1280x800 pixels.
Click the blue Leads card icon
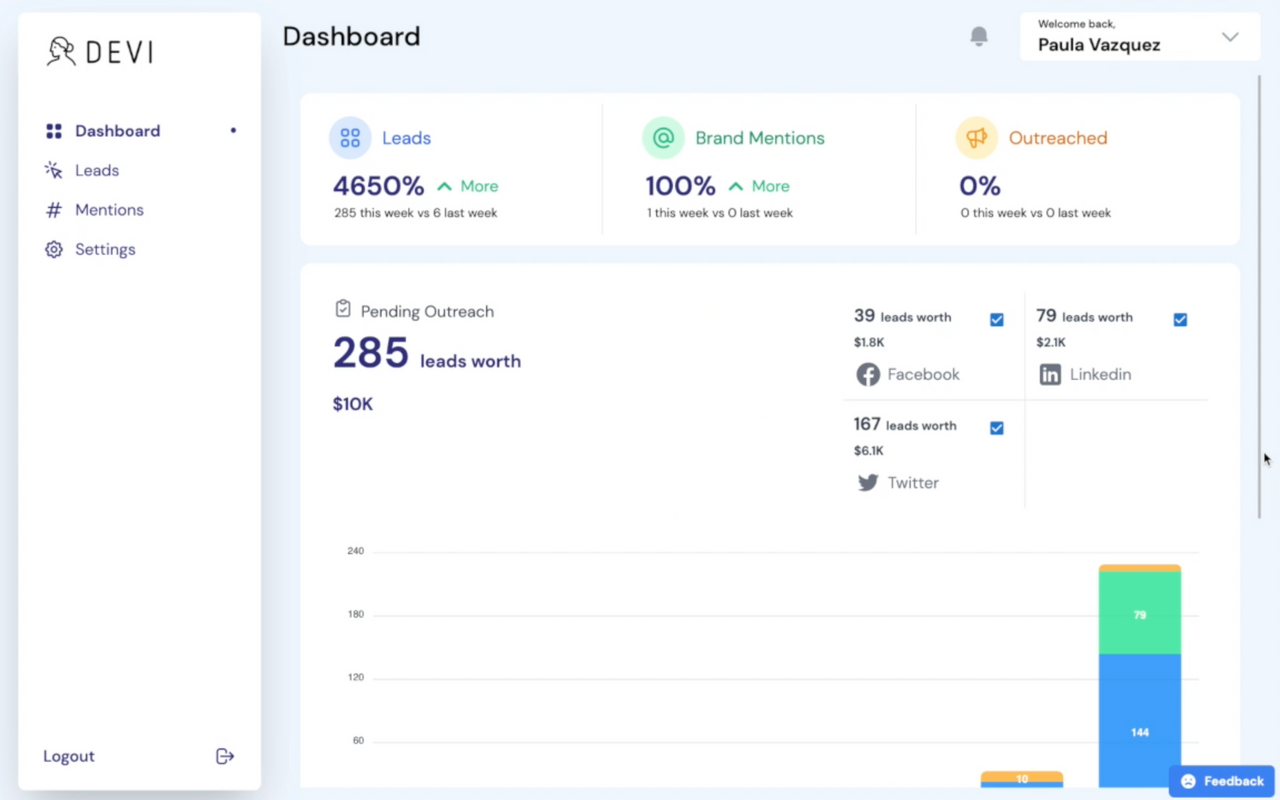[x=350, y=138]
